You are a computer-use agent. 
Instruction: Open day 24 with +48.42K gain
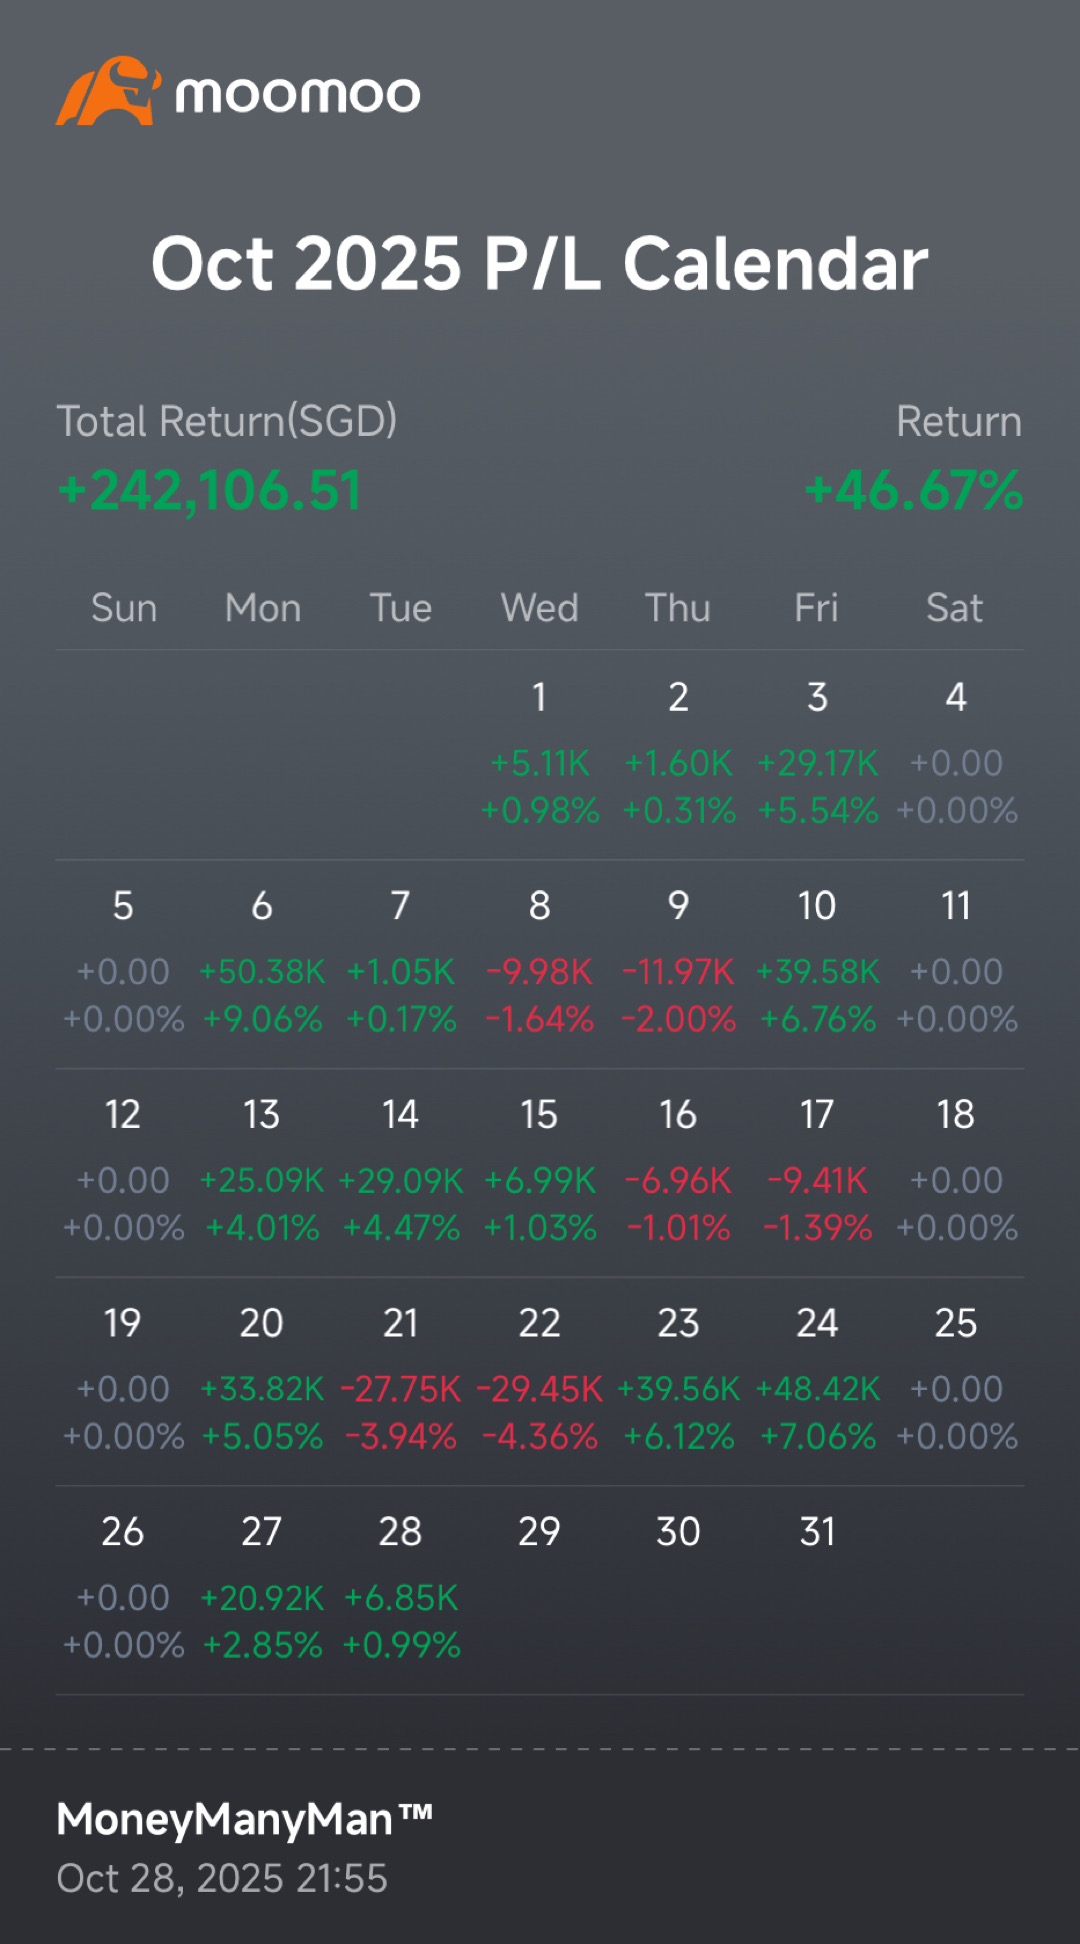pyautogui.click(x=817, y=1386)
